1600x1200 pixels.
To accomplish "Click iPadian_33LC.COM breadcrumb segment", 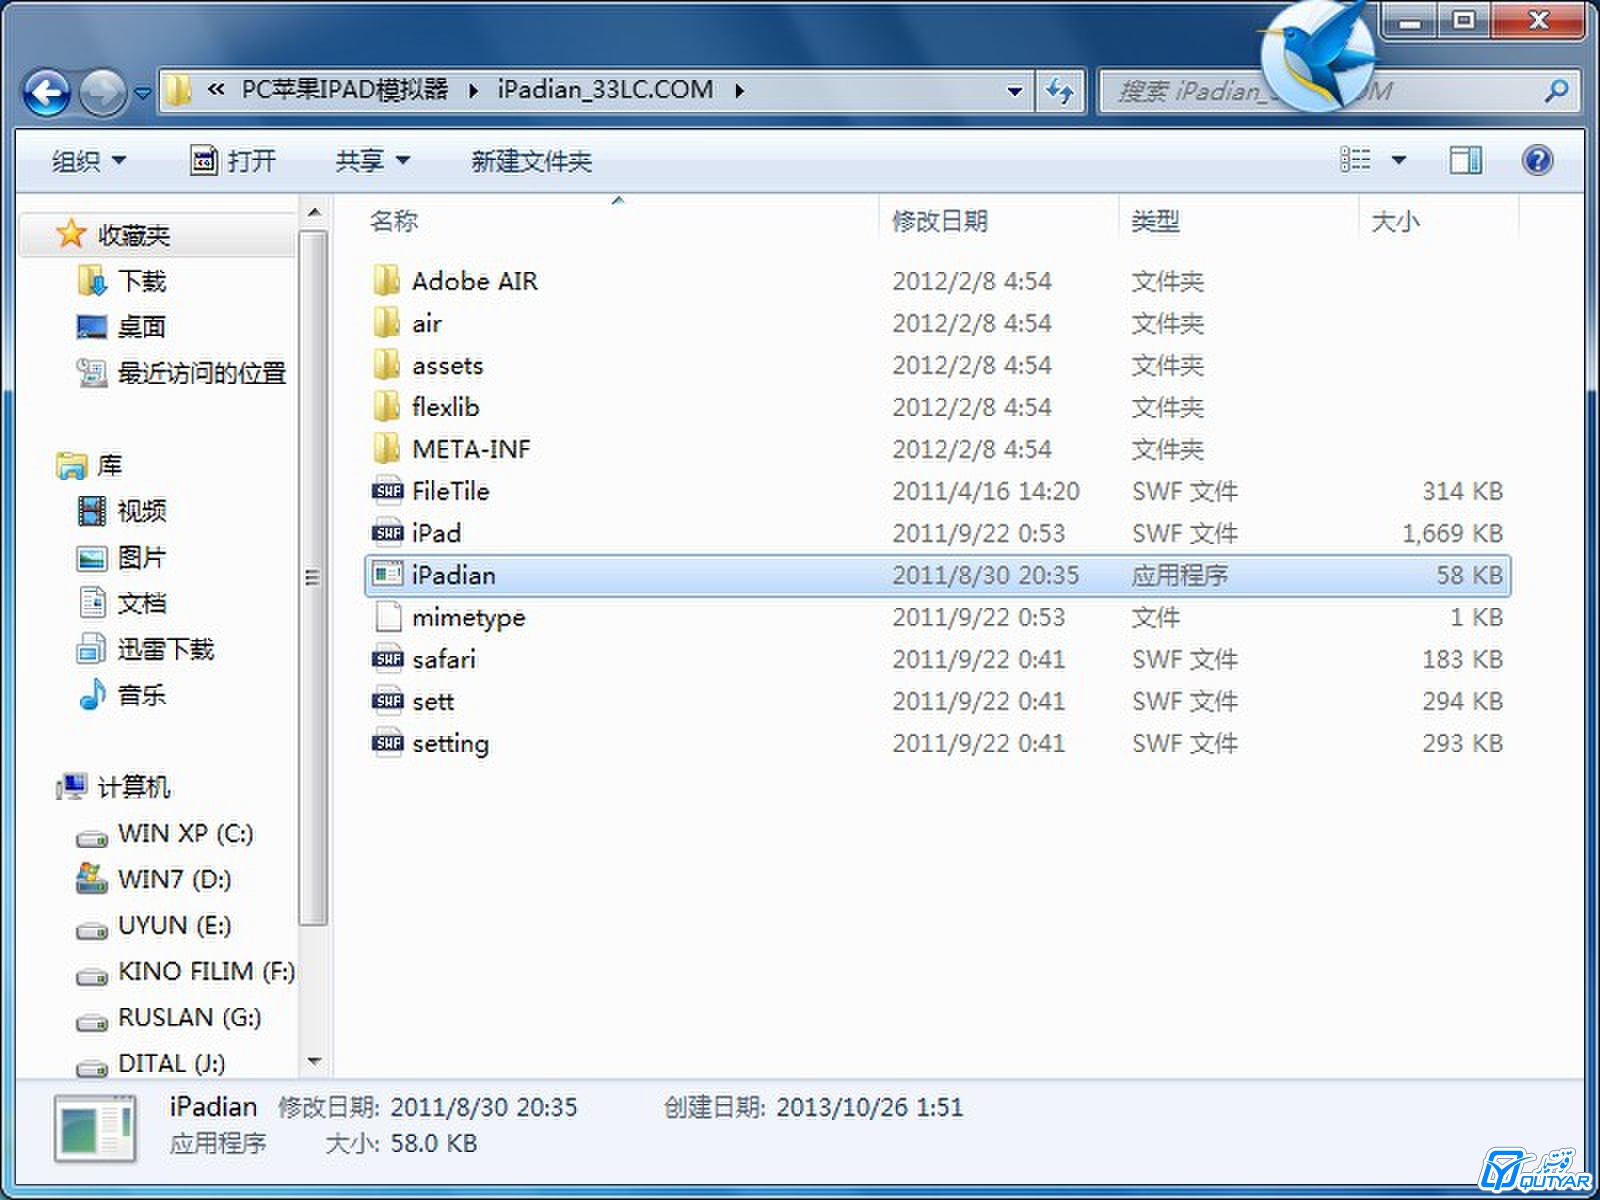I will [x=606, y=90].
